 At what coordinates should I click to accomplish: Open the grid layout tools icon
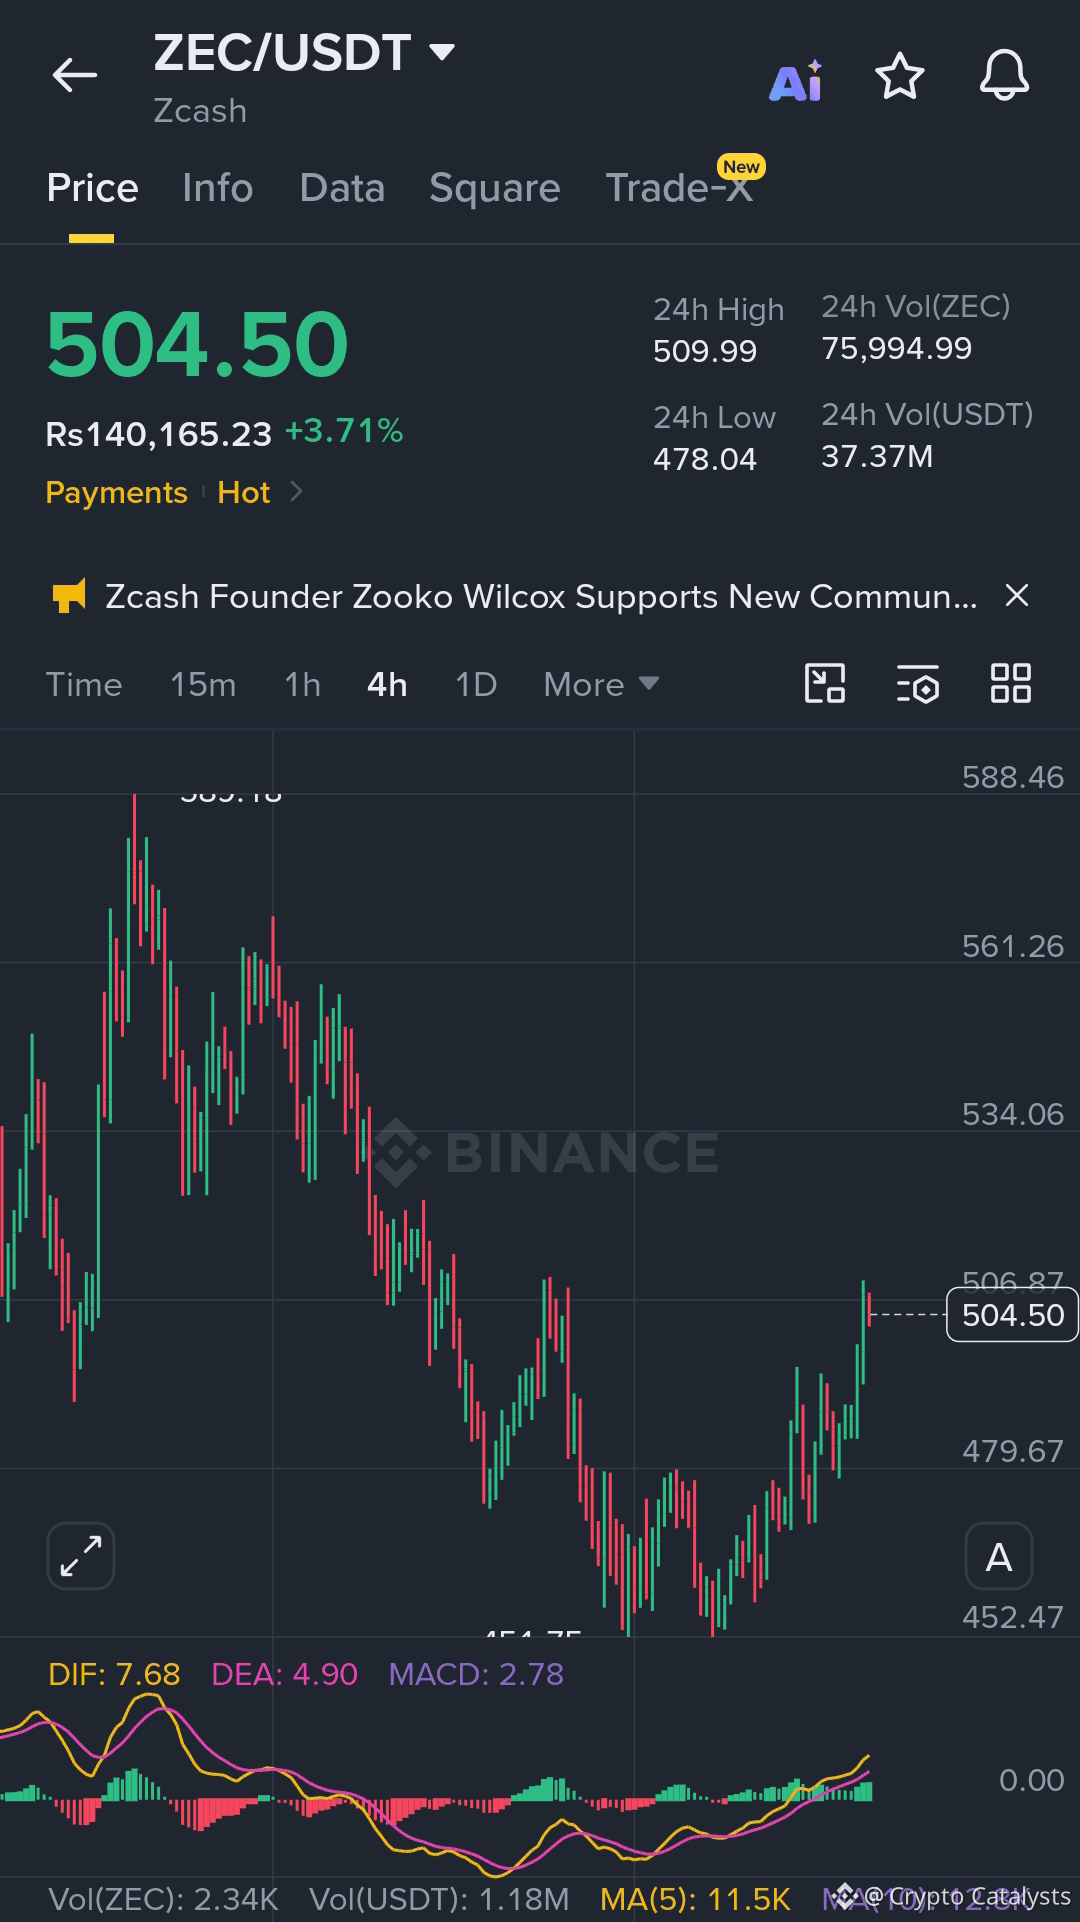pyautogui.click(x=1010, y=684)
